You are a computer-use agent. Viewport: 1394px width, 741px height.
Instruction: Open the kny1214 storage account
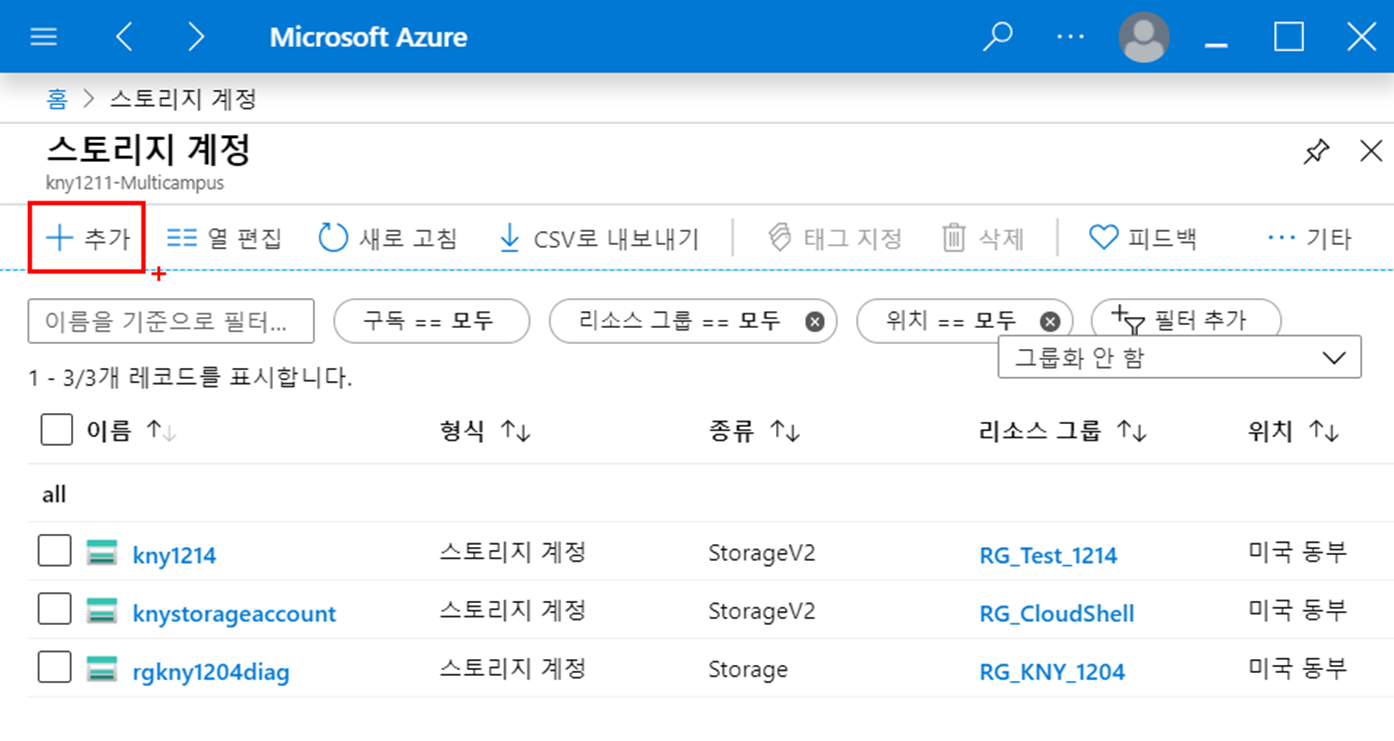coord(174,555)
